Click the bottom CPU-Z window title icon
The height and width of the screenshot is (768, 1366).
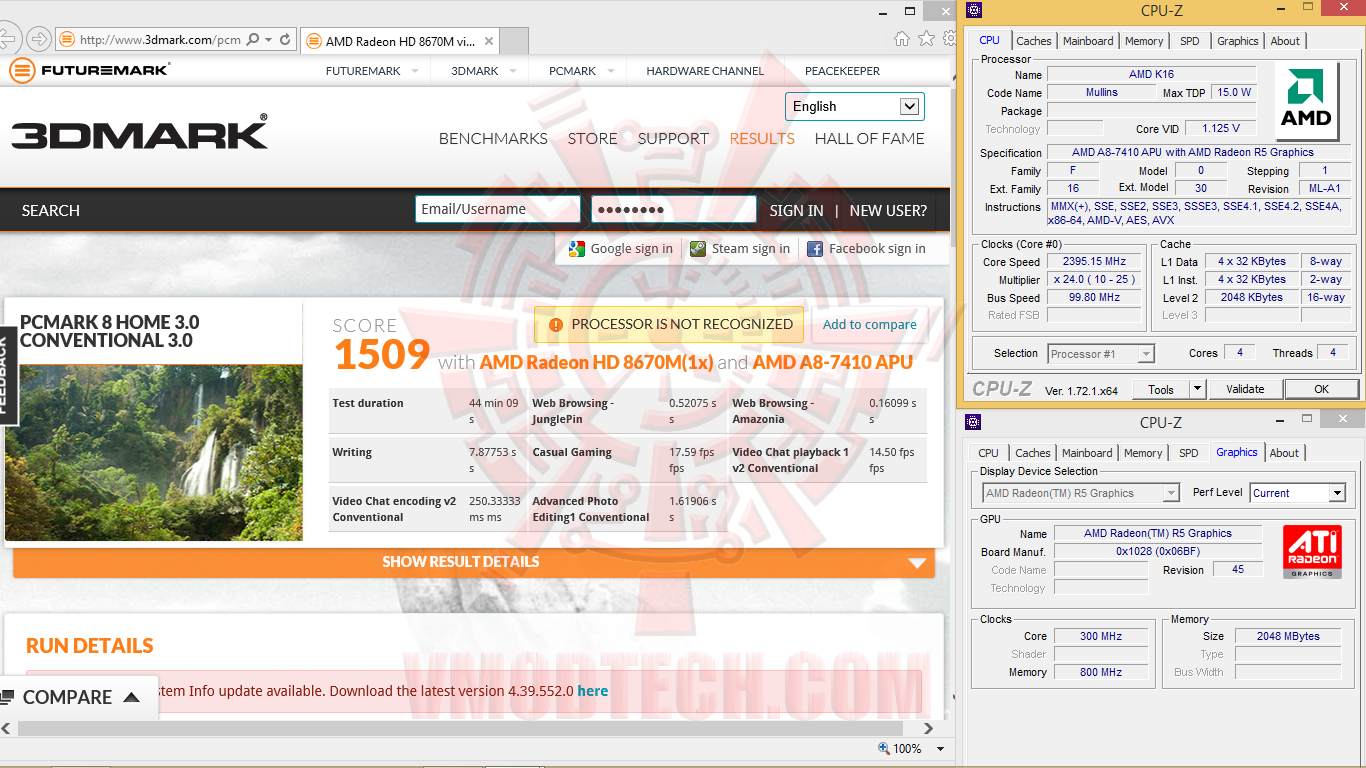pyautogui.click(x=973, y=423)
